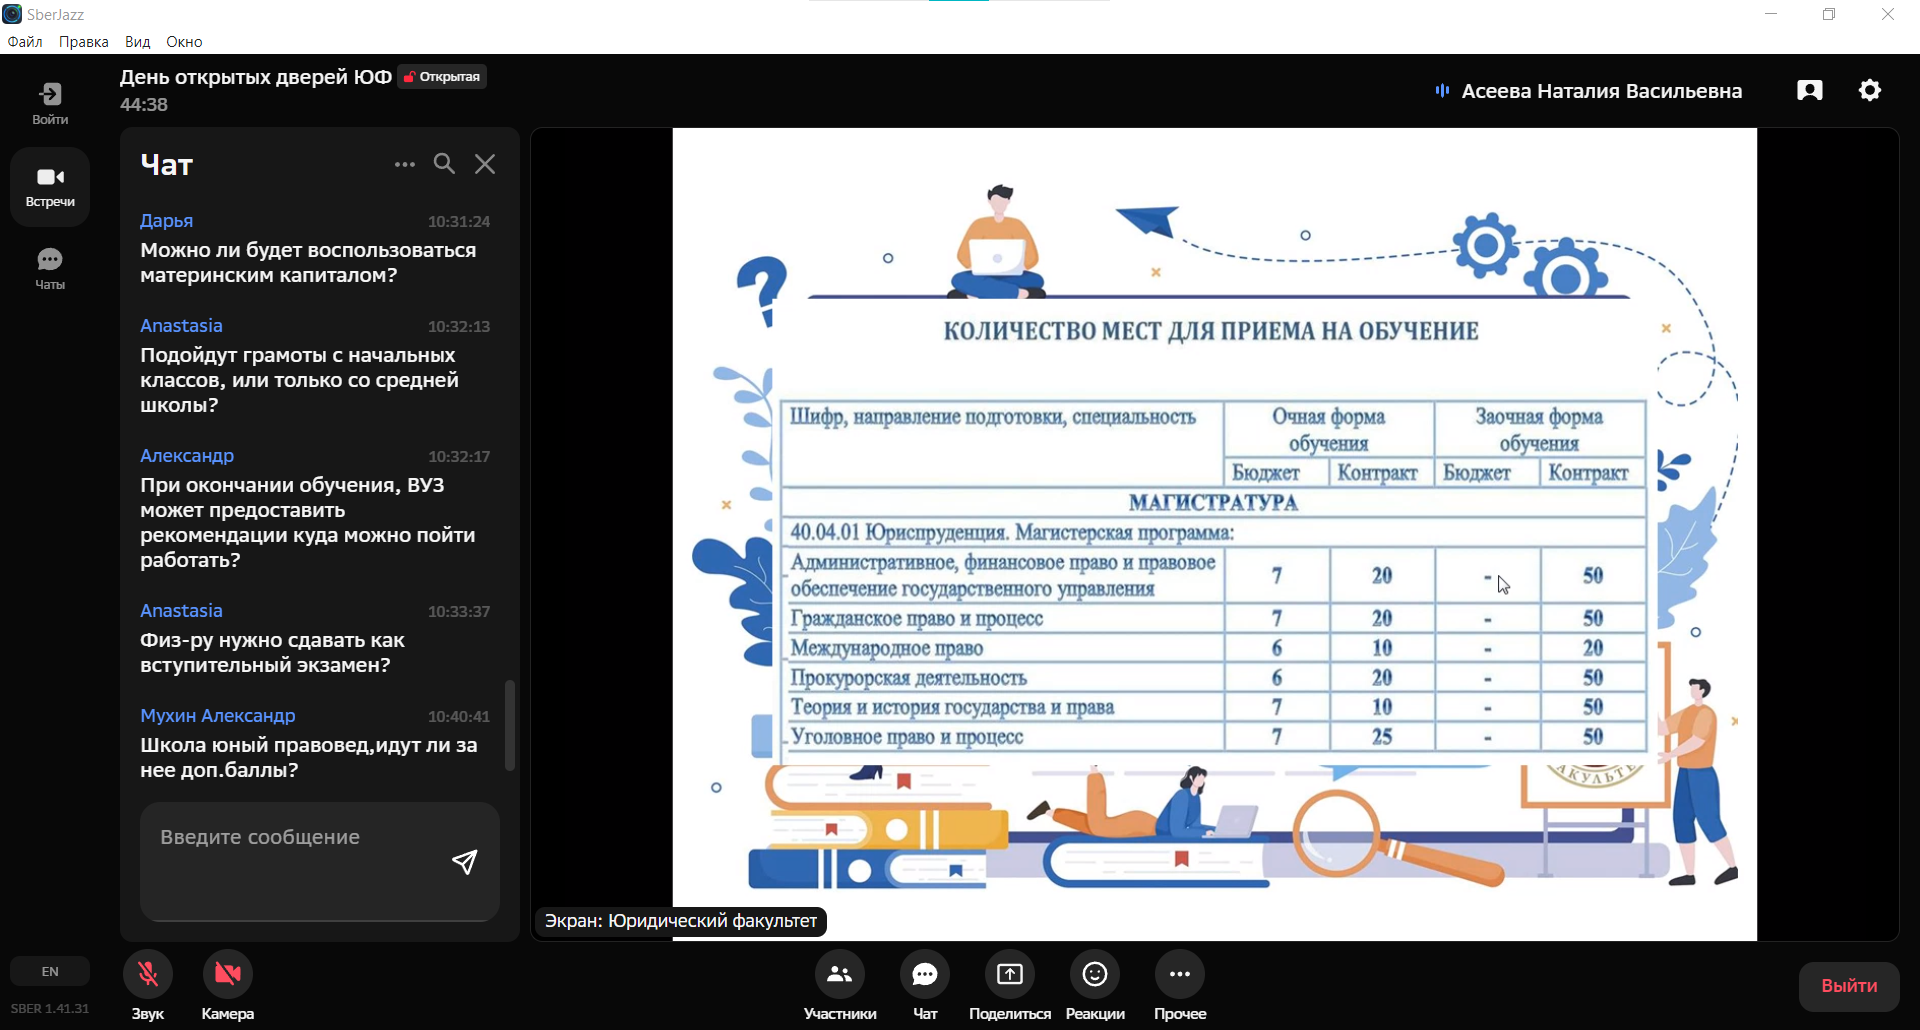Close the Чат panel
Screen dimensions: 1920x1030
click(x=485, y=164)
